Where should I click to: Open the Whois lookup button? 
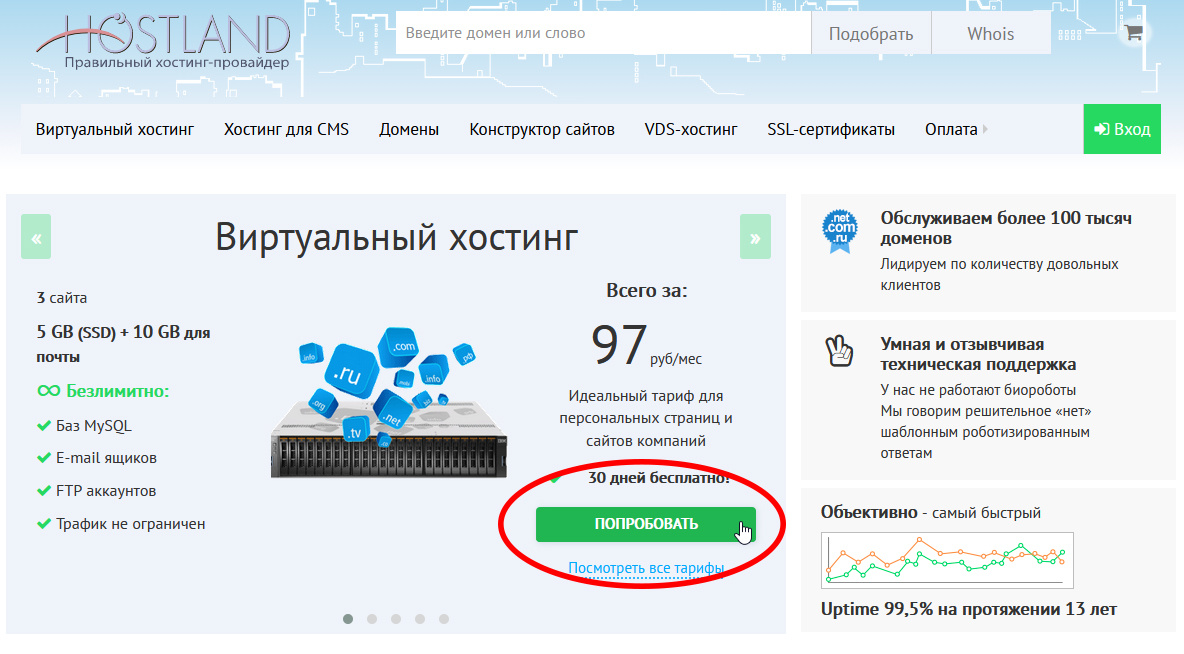point(991,33)
